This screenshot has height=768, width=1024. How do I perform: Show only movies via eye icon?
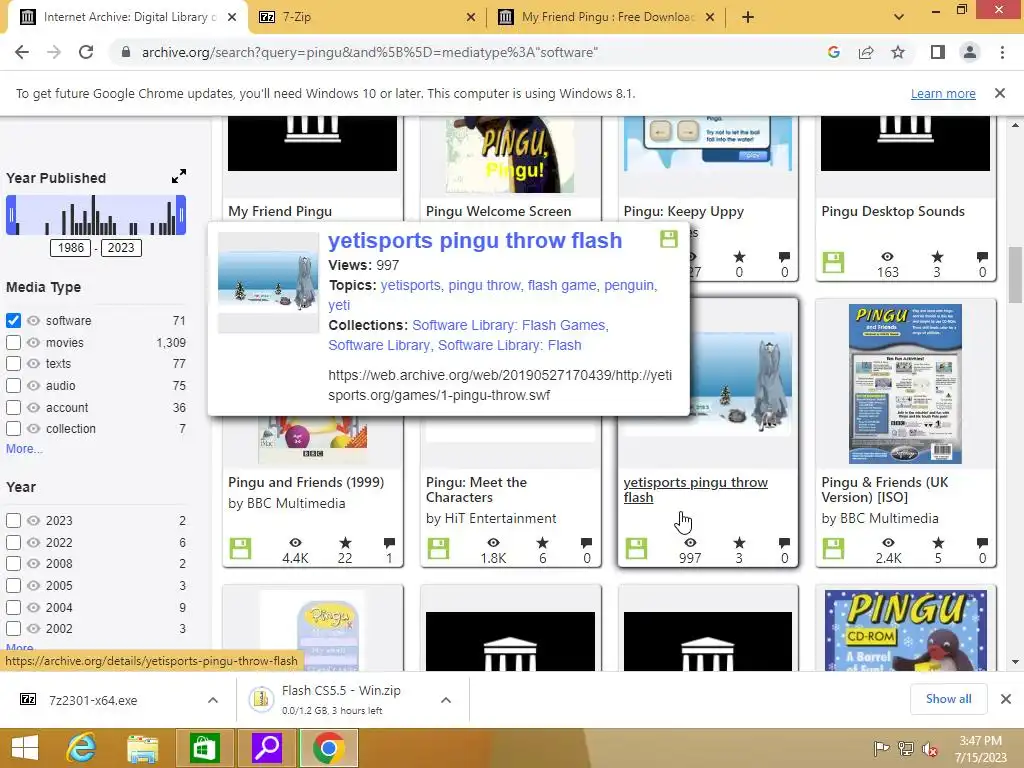(33, 342)
